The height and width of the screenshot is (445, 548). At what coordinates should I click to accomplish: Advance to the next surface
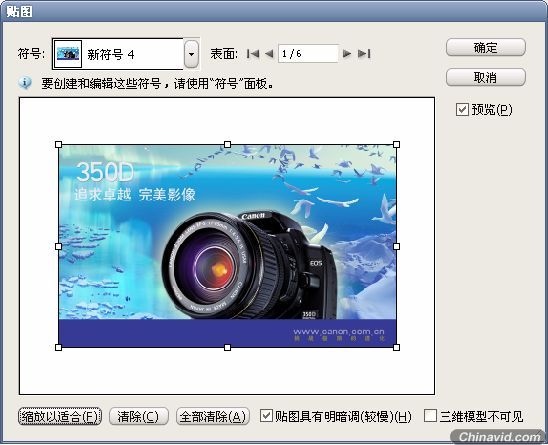(347, 54)
